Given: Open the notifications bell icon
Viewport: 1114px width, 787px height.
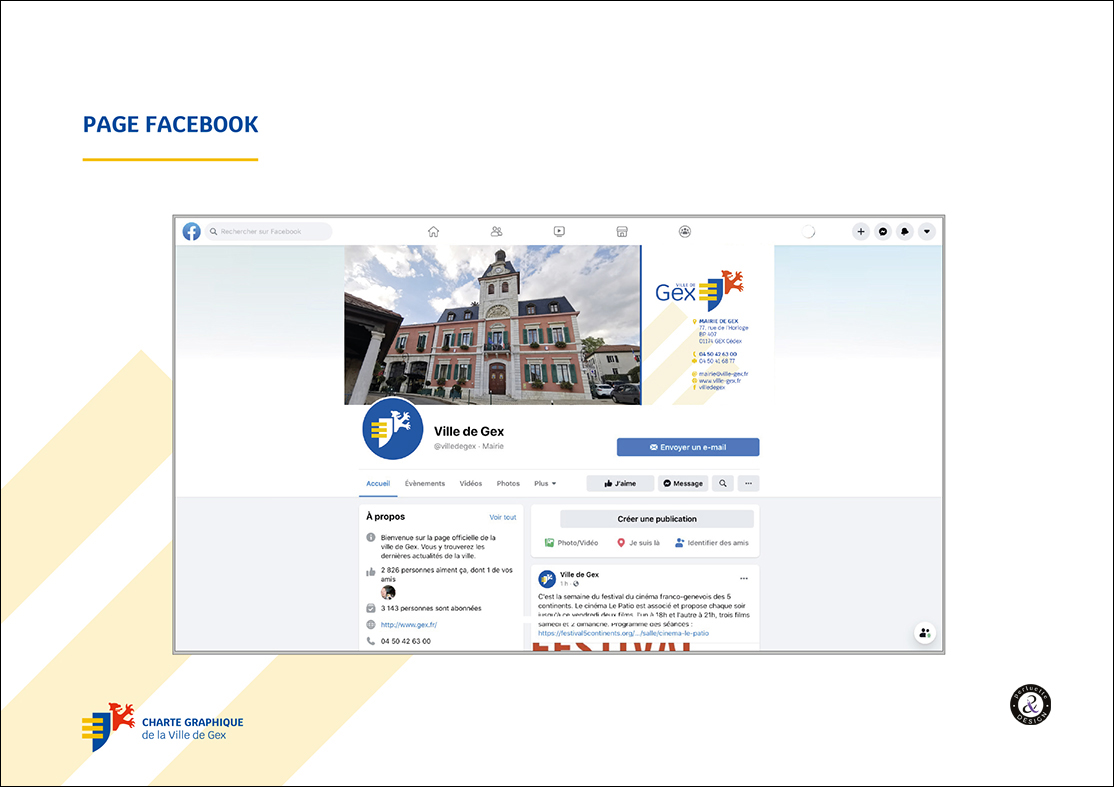Looking at the screenshot, I should pyautogui.click(x=905, y=231).
